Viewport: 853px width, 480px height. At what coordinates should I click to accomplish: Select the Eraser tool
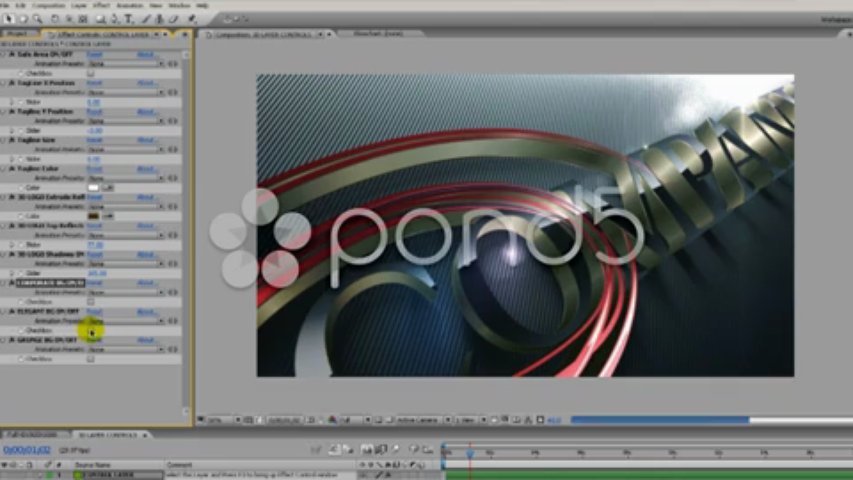pyautogui.click(x=174, y=19)
